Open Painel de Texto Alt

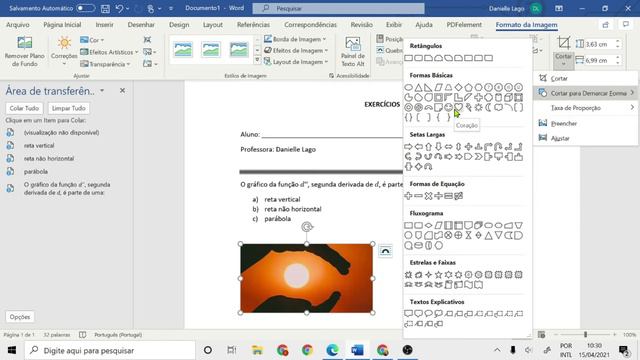tap(353, 52)
